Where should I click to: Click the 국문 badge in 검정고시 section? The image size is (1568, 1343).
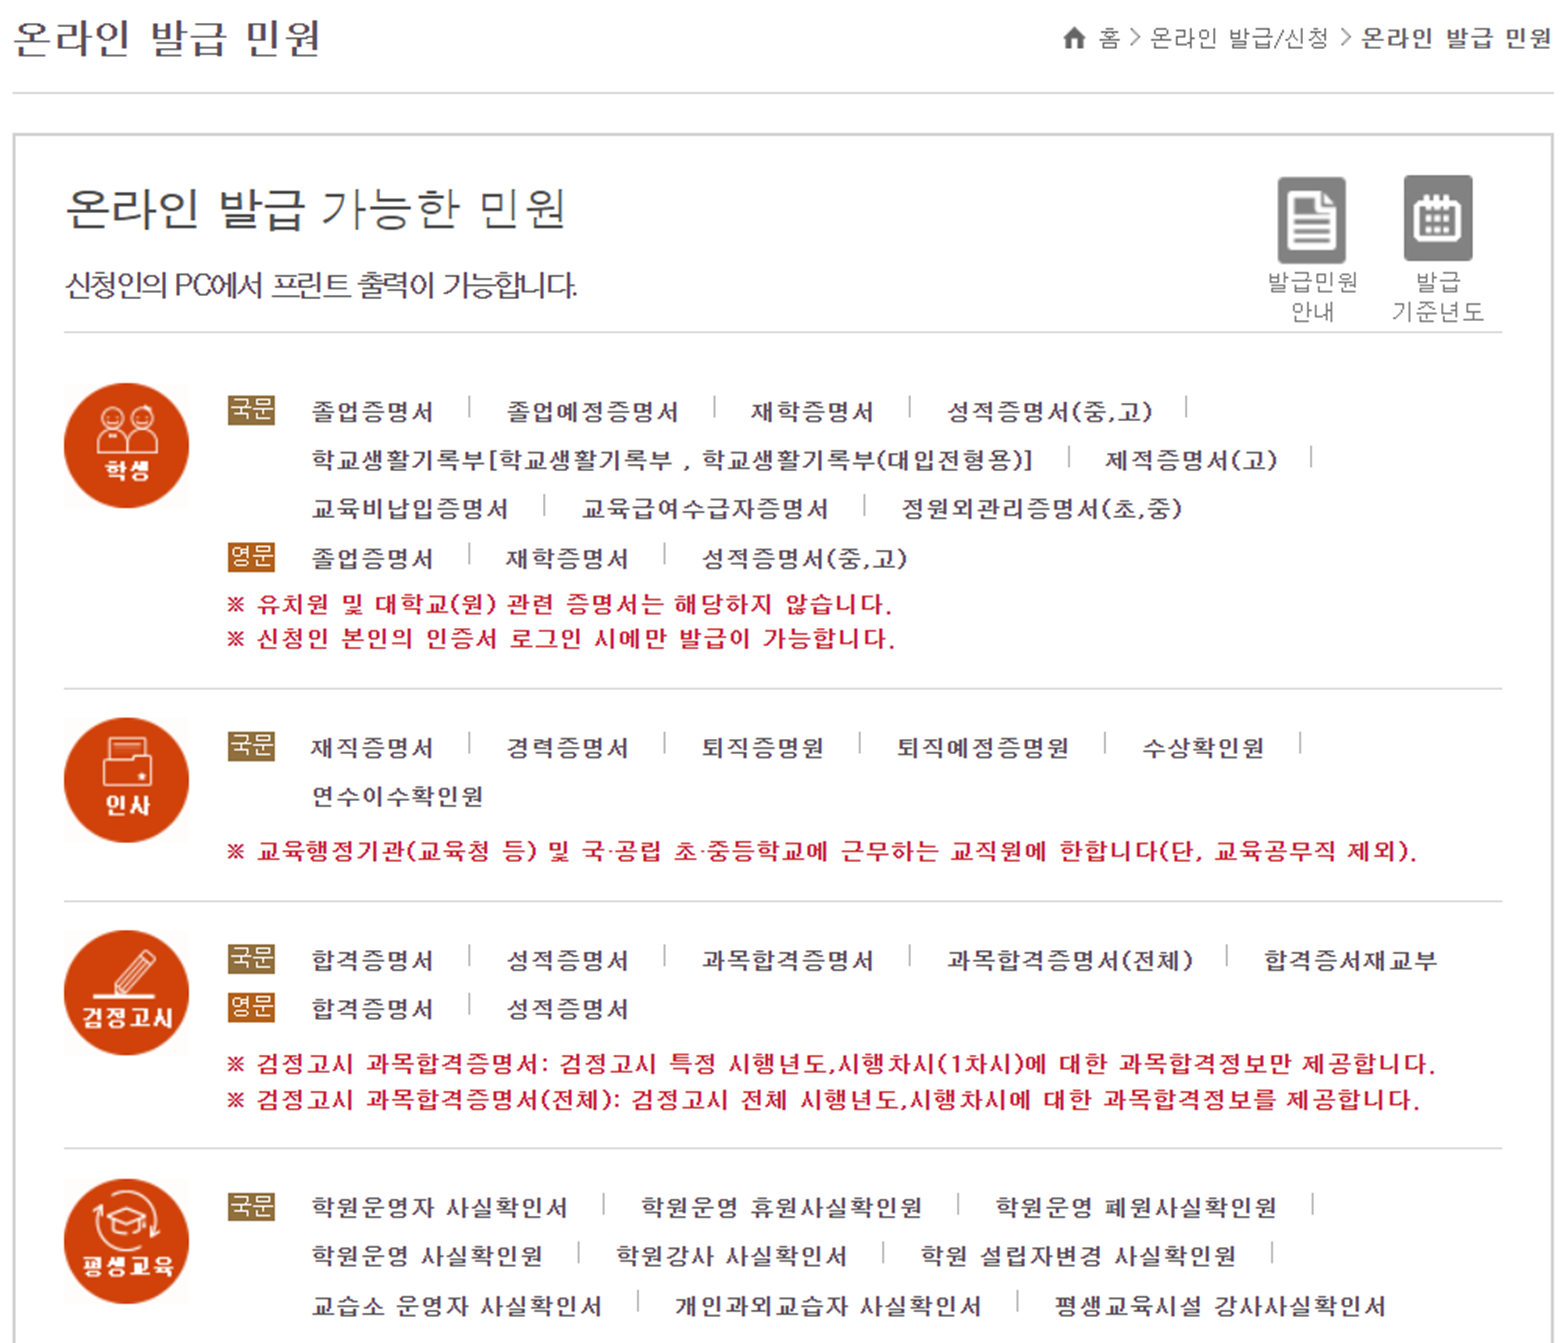[251, 959]
